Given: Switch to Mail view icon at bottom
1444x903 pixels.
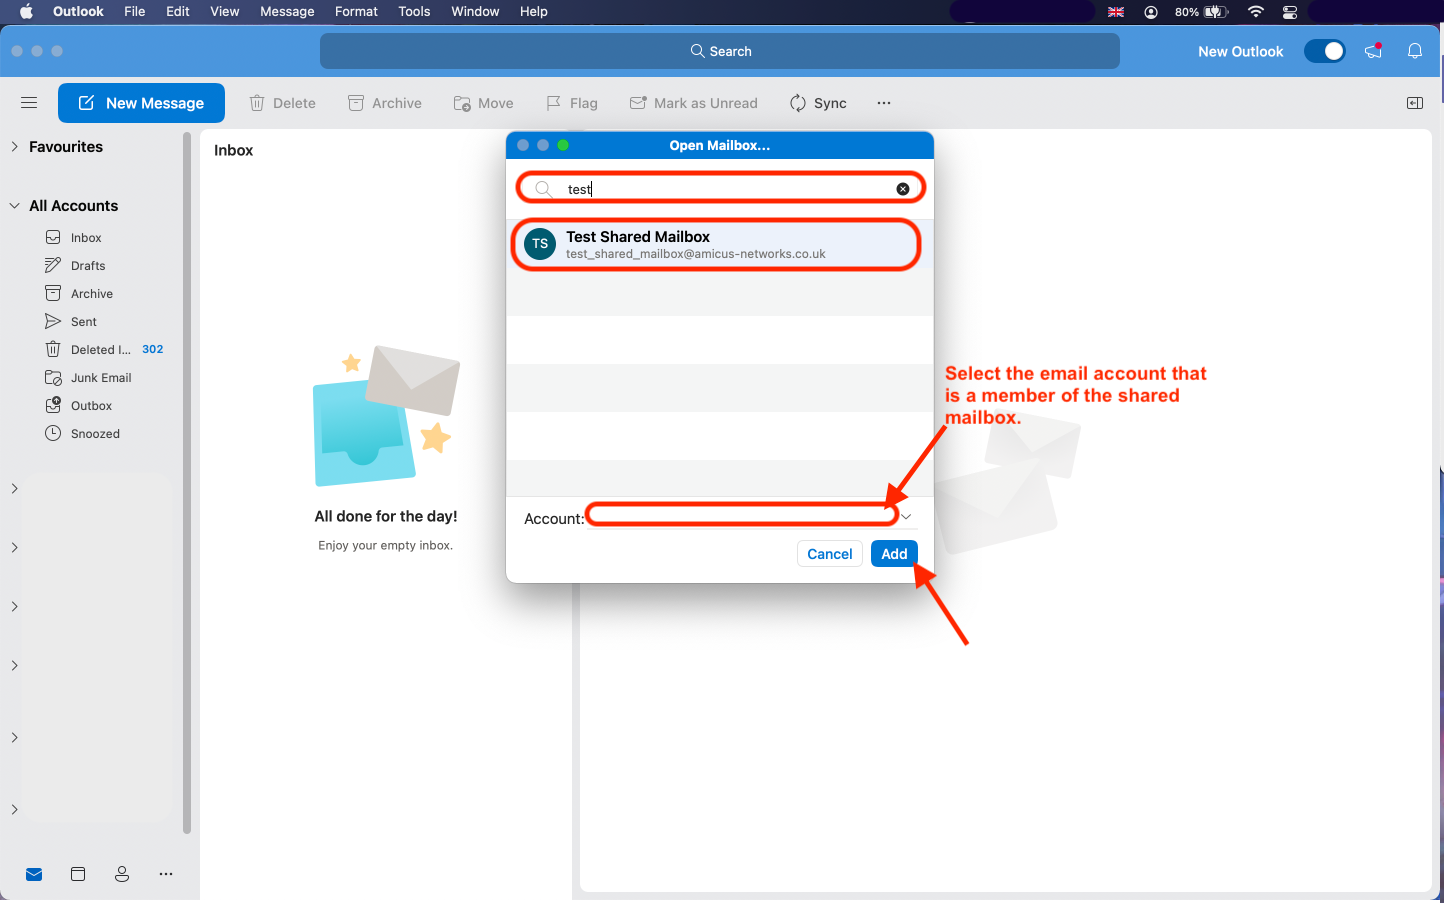Looking at the screenshot, I should [x=34, y=874].
